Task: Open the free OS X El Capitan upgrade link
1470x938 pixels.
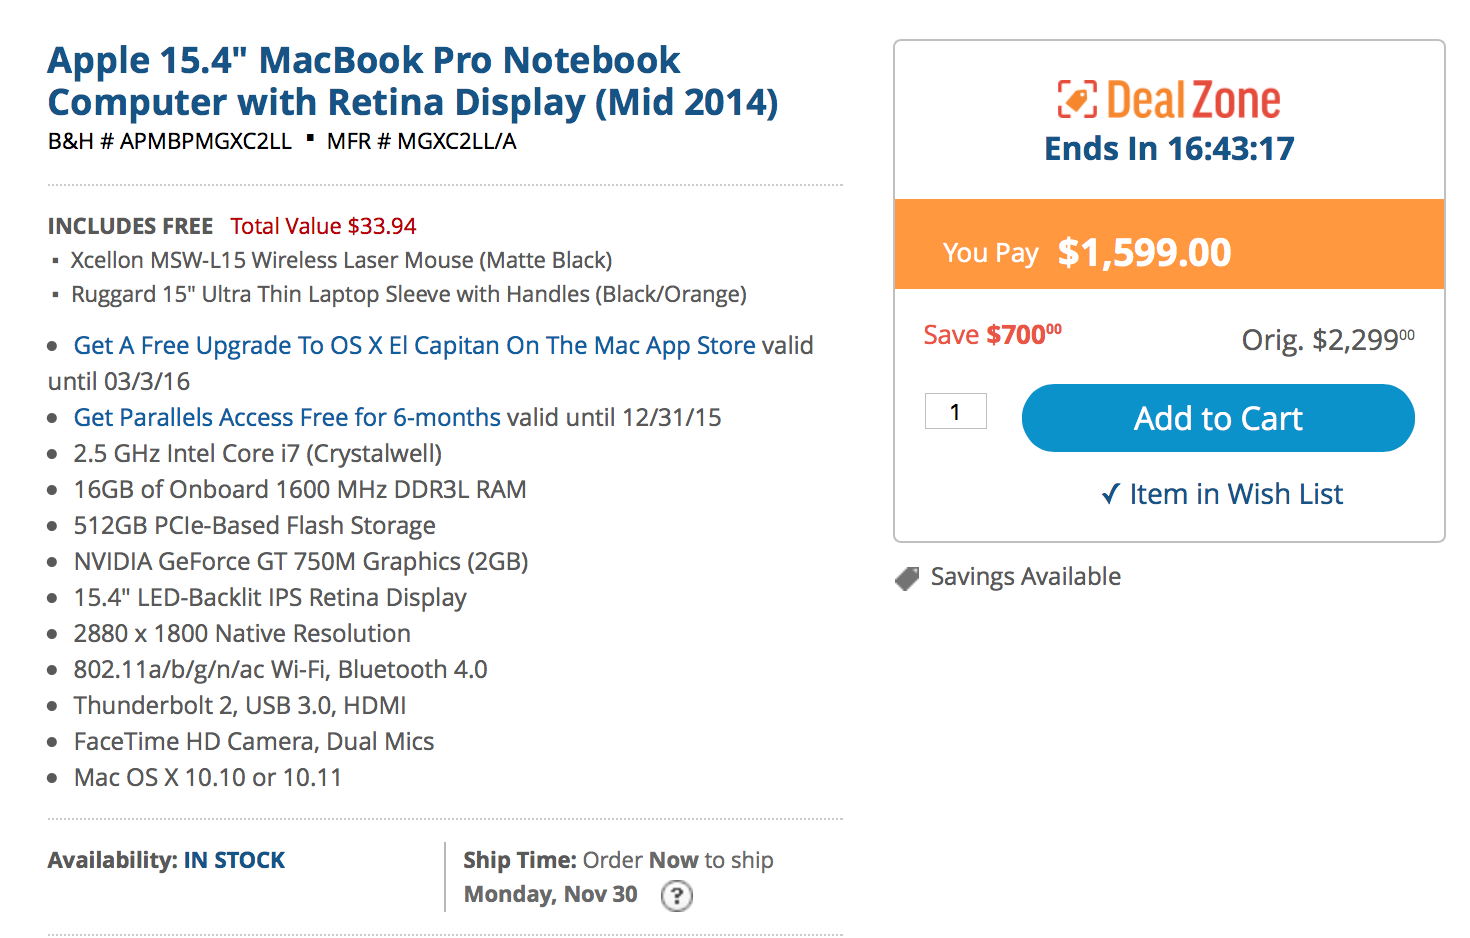Action: pos(414,346)
